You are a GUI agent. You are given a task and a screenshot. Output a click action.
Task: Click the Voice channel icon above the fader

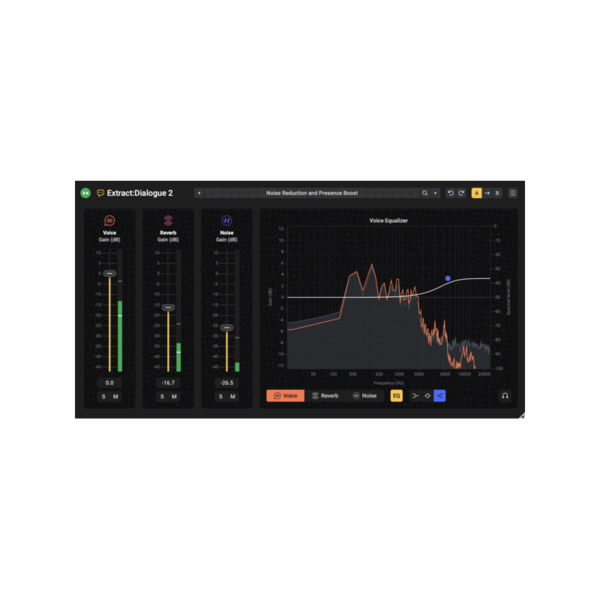click(109, 220)
